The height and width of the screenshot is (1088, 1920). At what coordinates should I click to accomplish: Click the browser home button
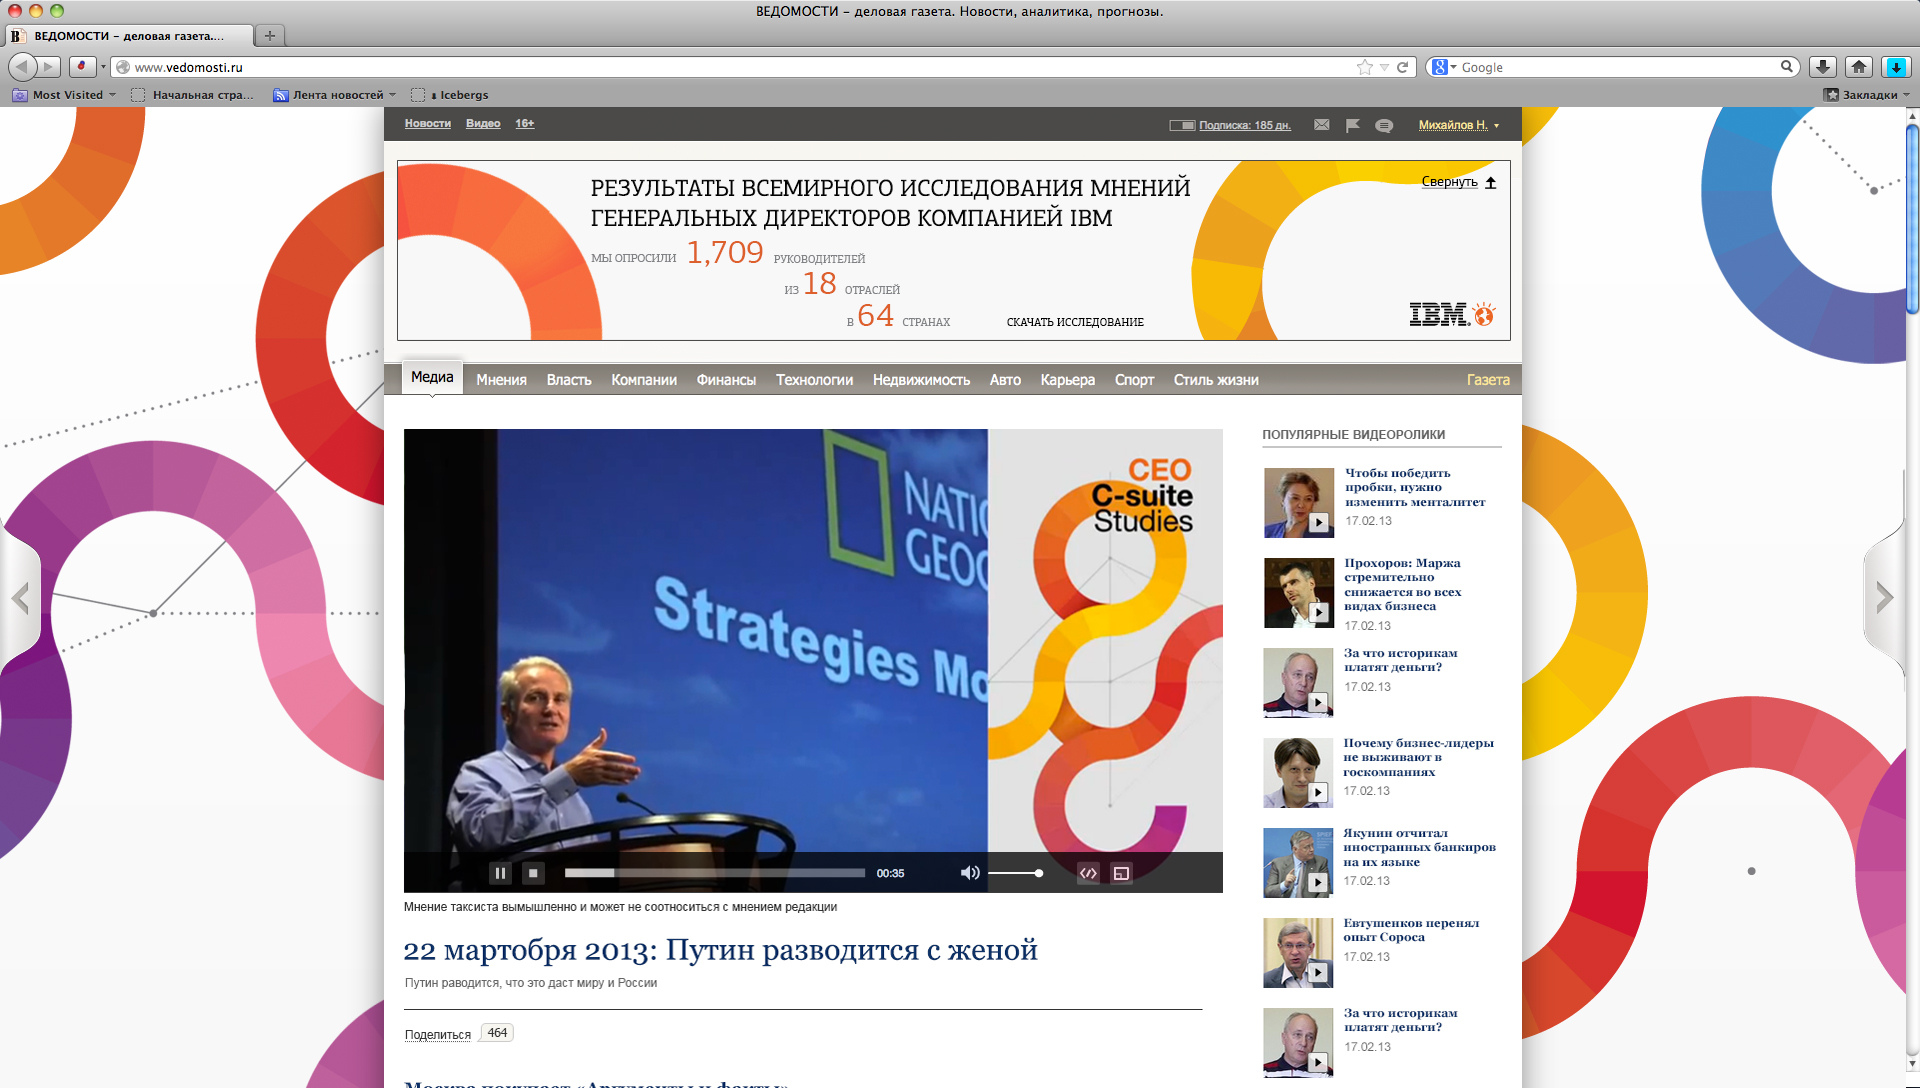pyautogui.click(x=1859, y=67)
